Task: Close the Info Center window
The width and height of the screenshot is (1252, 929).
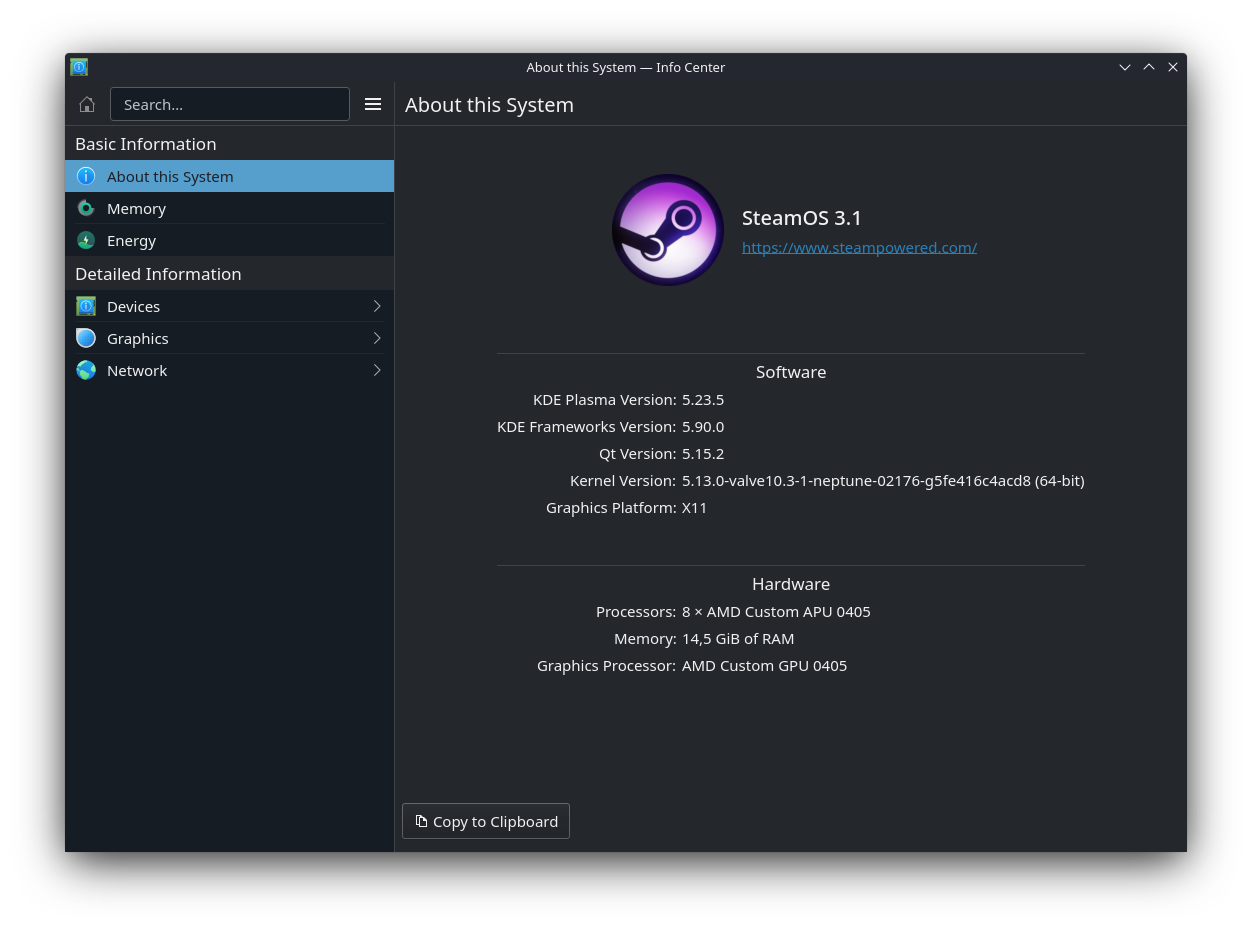Action: click(1173, 67)
